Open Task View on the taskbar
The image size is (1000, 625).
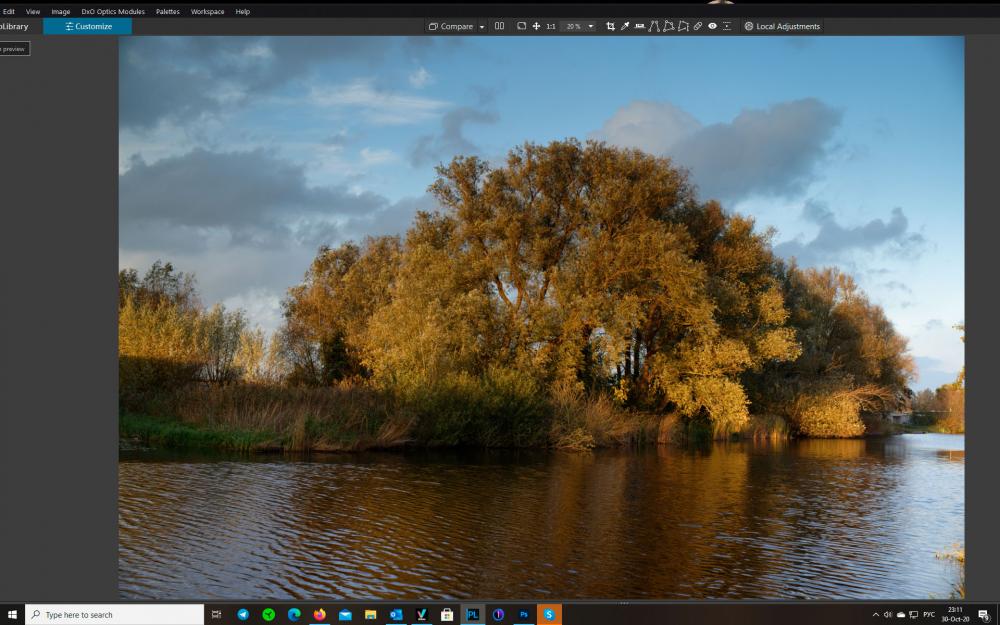pyautogui.click(x=217, y=615)
